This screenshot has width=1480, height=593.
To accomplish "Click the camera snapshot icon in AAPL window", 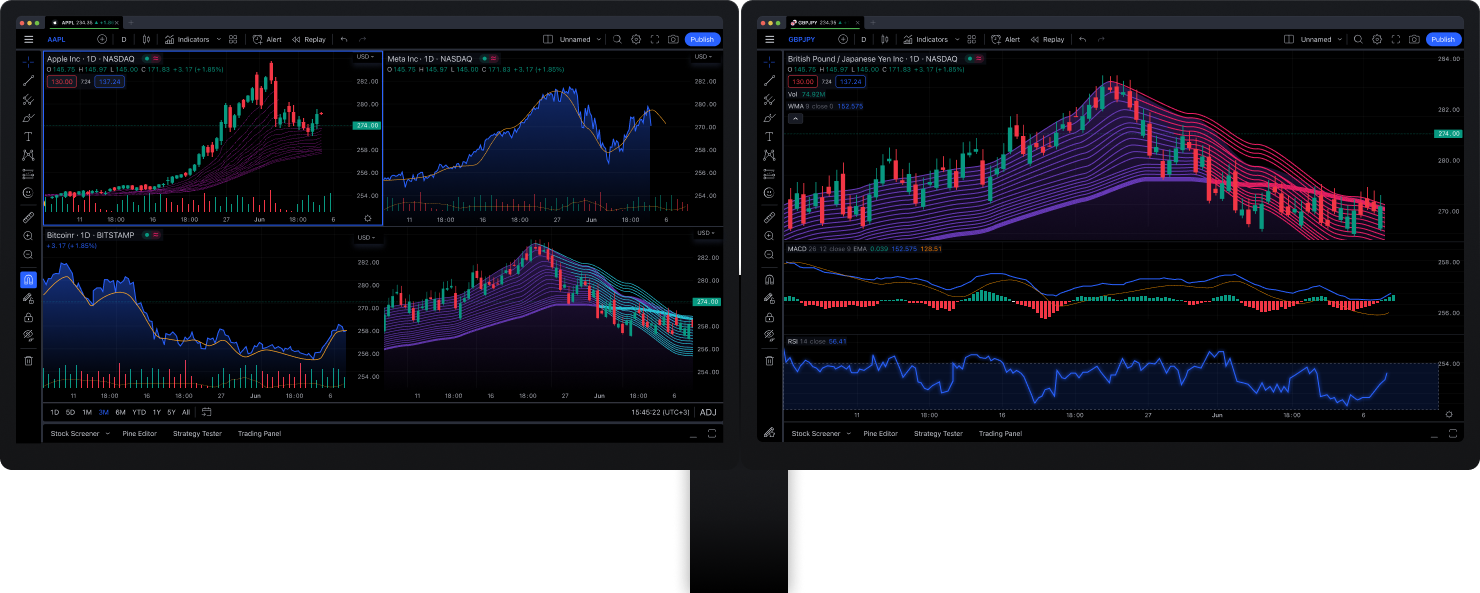I will coord(673,39).
